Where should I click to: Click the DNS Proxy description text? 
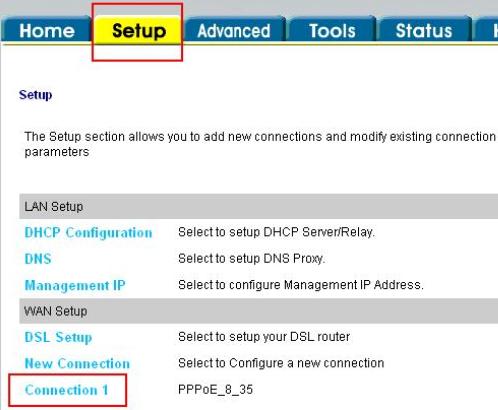pyautogui.click(x=251, y=258)
